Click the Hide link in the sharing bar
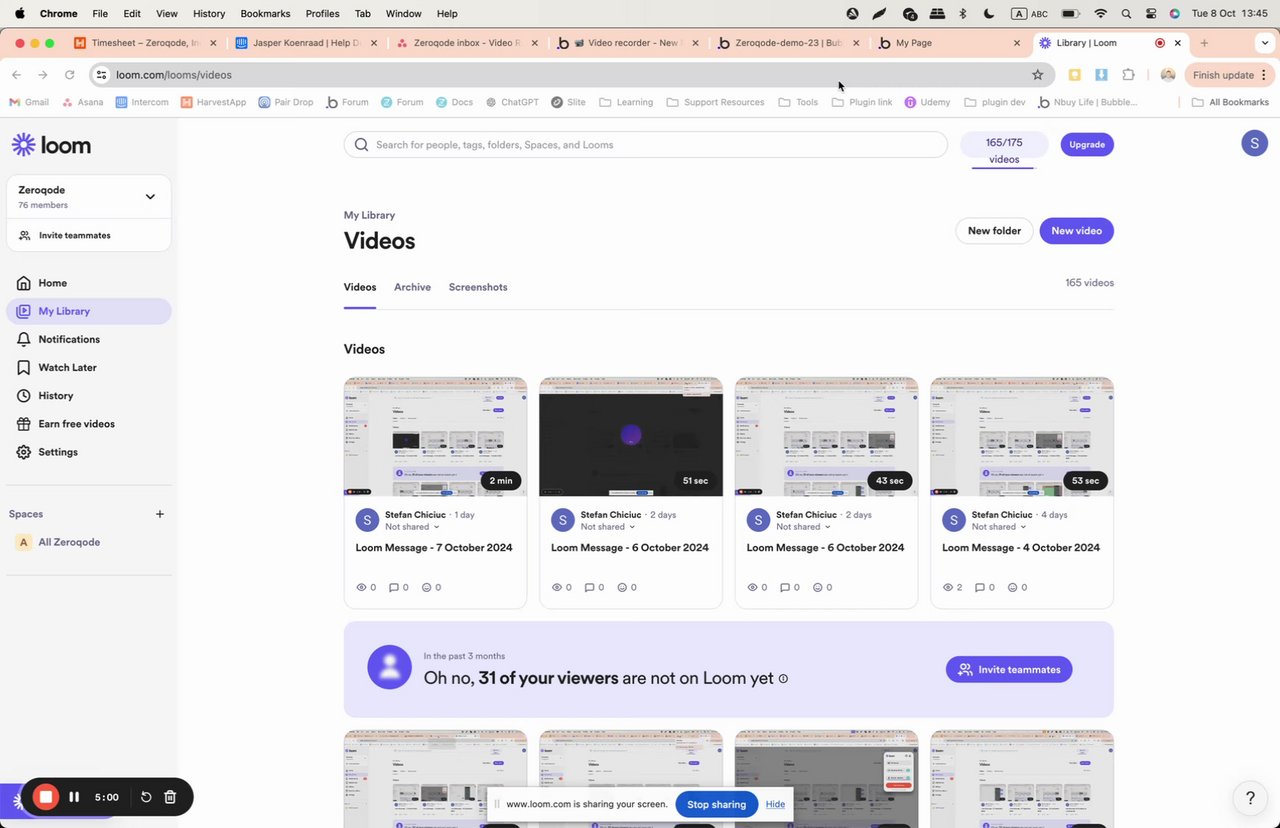Viewport: 1280px width, 828px height. click(x=775, y=804)
